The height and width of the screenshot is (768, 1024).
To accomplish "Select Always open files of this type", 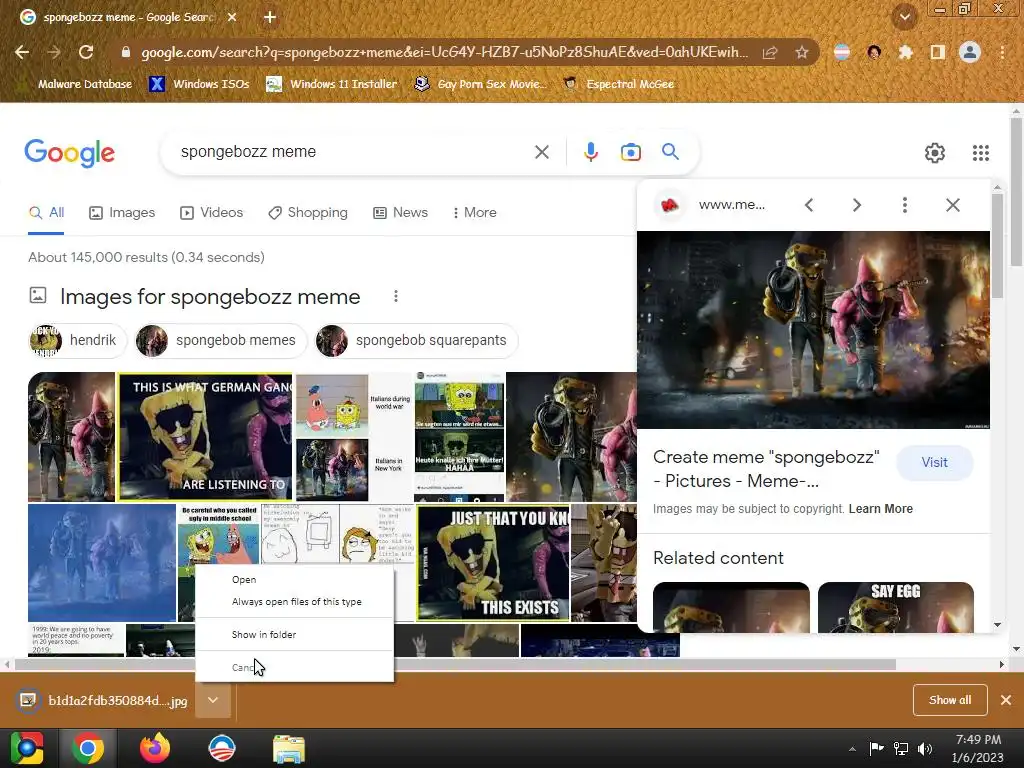I will click(295, 601).
